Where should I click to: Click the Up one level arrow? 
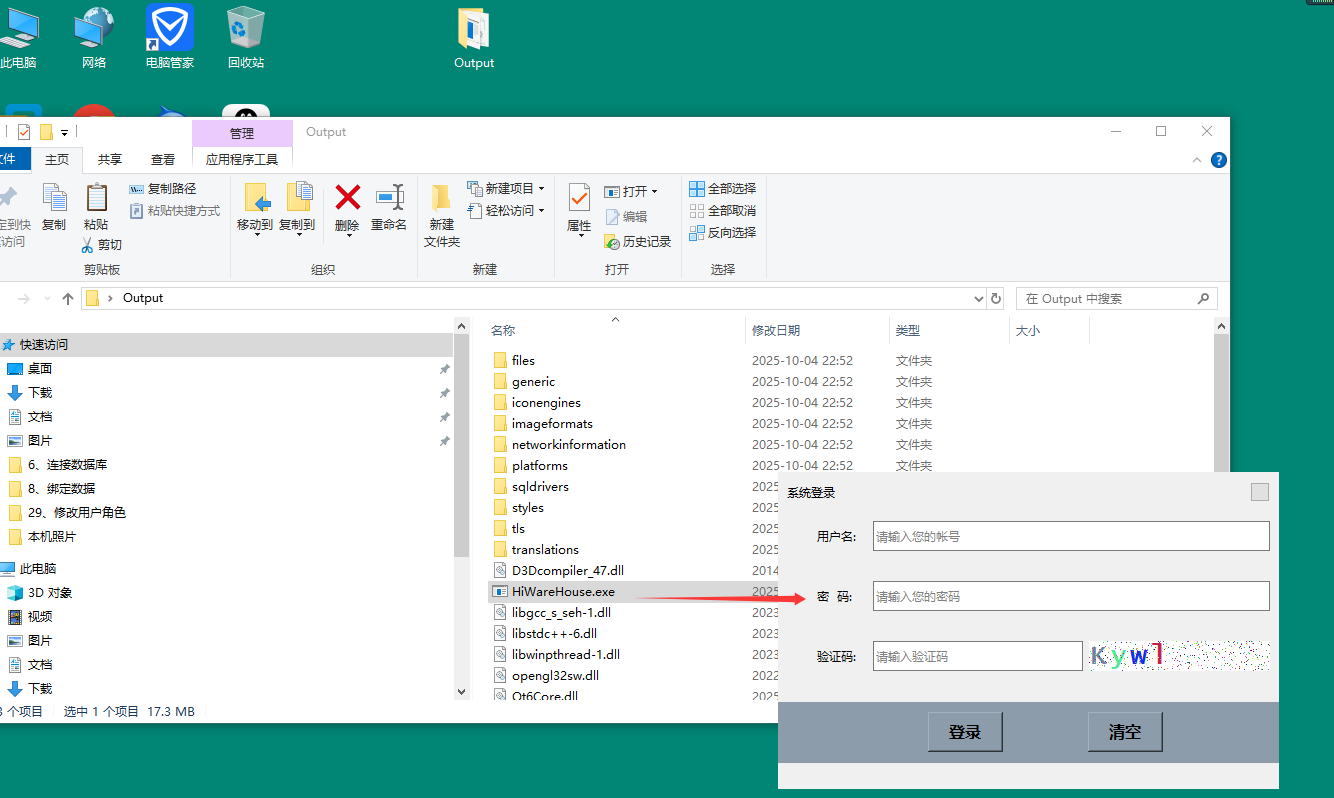click(68, 298)
